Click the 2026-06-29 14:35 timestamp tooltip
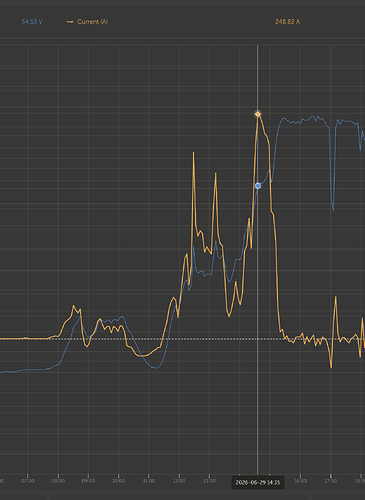365x500 pixels. (258, 482)
